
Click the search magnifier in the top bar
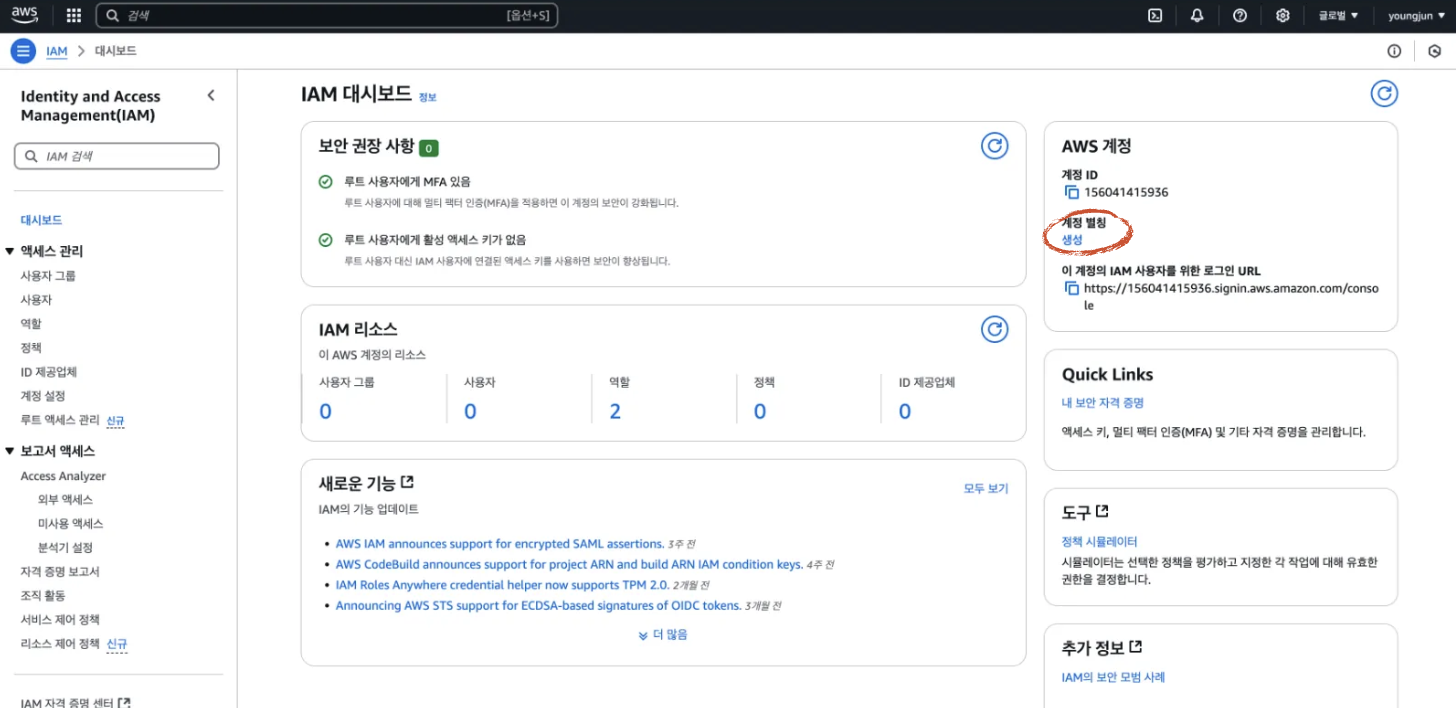(x=113, y=16)
